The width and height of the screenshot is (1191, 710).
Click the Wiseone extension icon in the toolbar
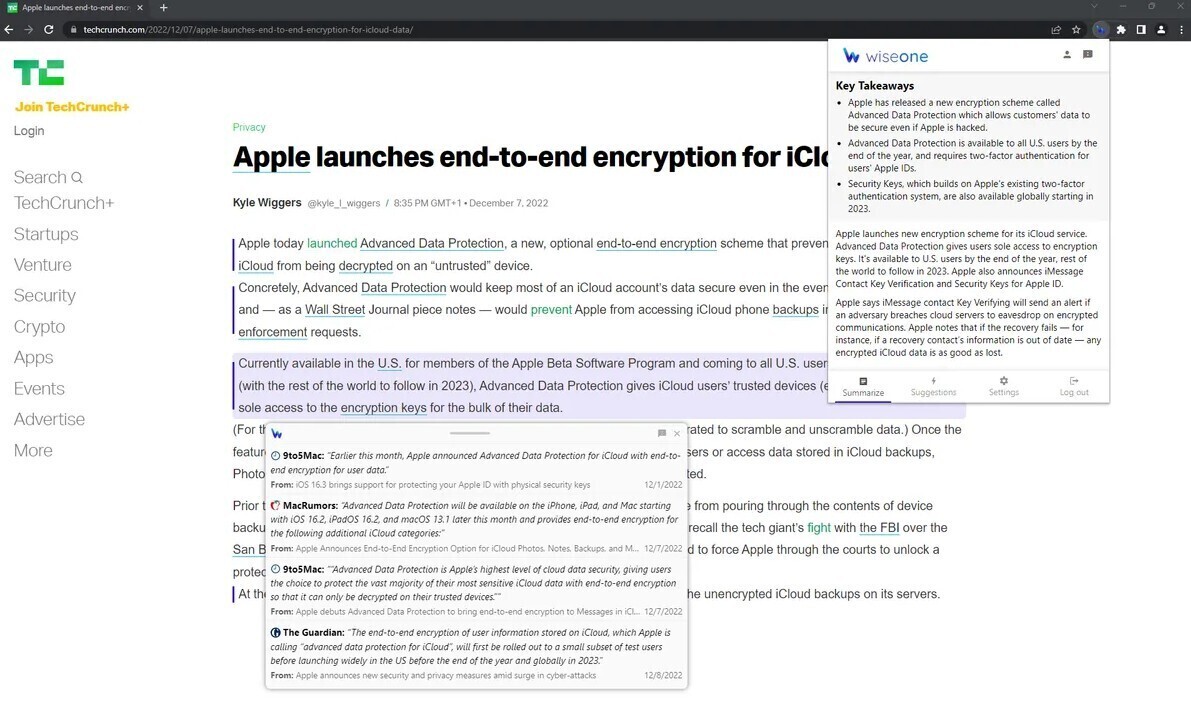tap(1100, 30)
